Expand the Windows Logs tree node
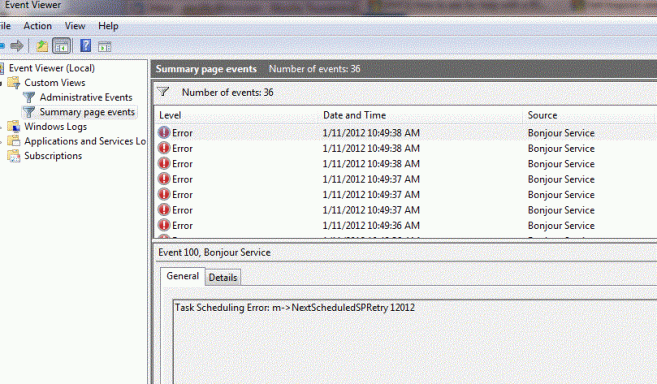The image size is (657, 384). [x=1, y=127]
